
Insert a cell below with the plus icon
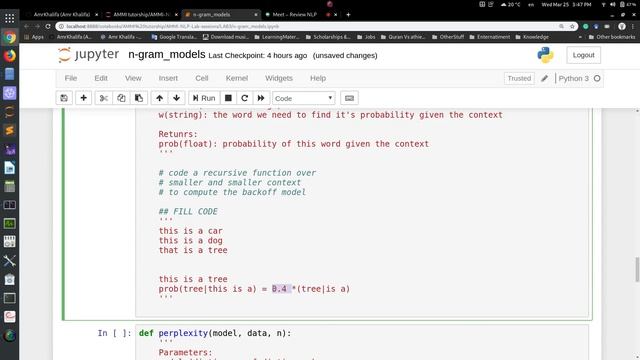coord(84,98)
